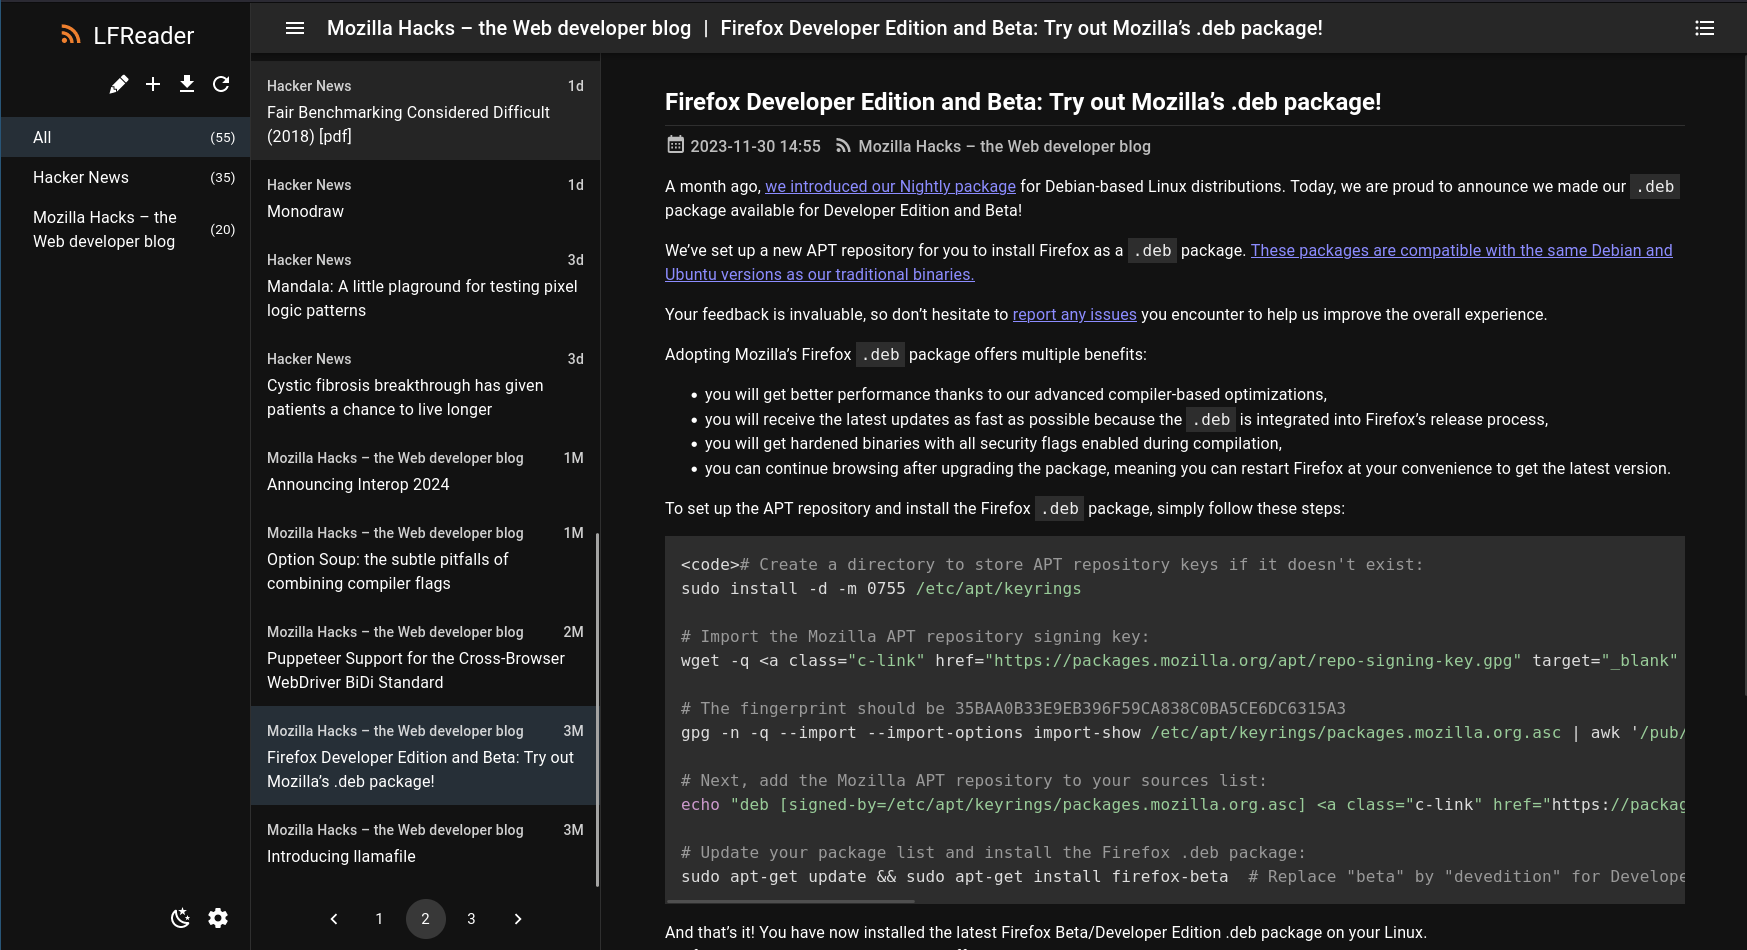Image resolution: width=1747 pixels, height=950 pixels.
Task: Go to previous page chevron
Action: 334,919
